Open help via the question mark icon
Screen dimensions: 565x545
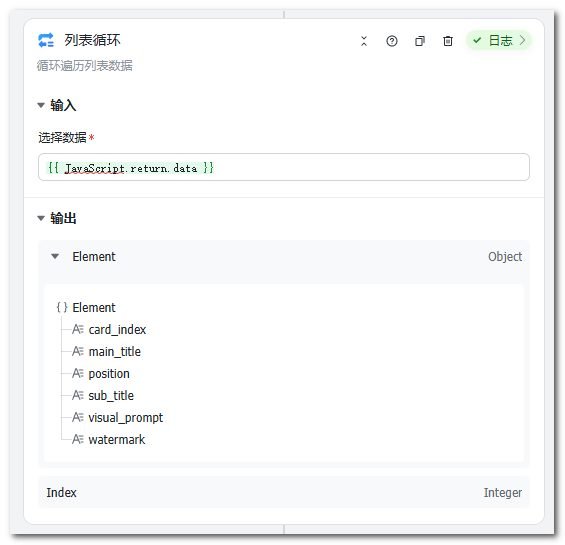(x=392, y=41)
